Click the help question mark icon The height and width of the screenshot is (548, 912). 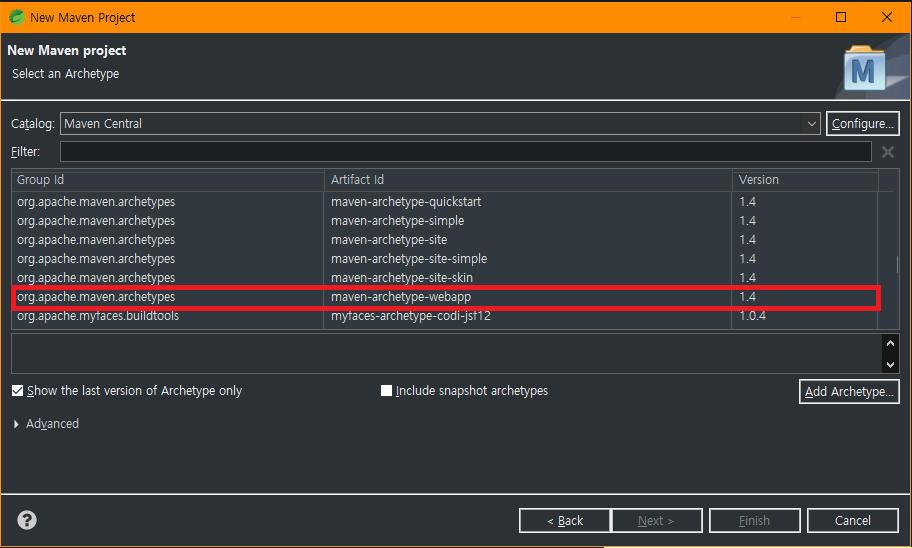[27, 520]
